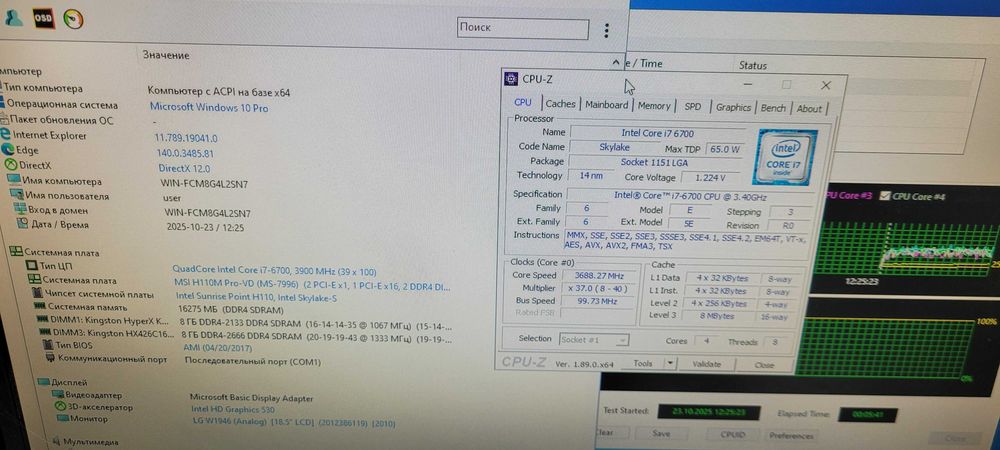
Task: Click the Тип ЦП processor icon
Action: 33,265
